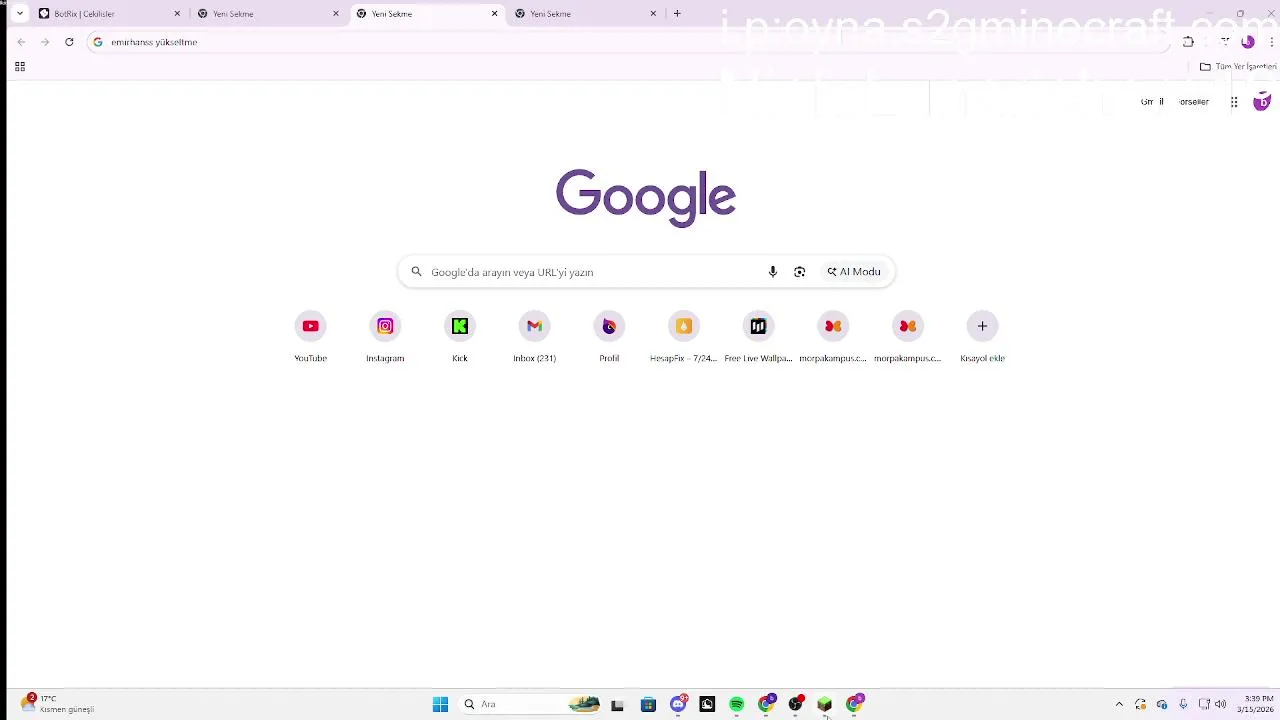Open the Kick shortcut tile

click(460, 337)
